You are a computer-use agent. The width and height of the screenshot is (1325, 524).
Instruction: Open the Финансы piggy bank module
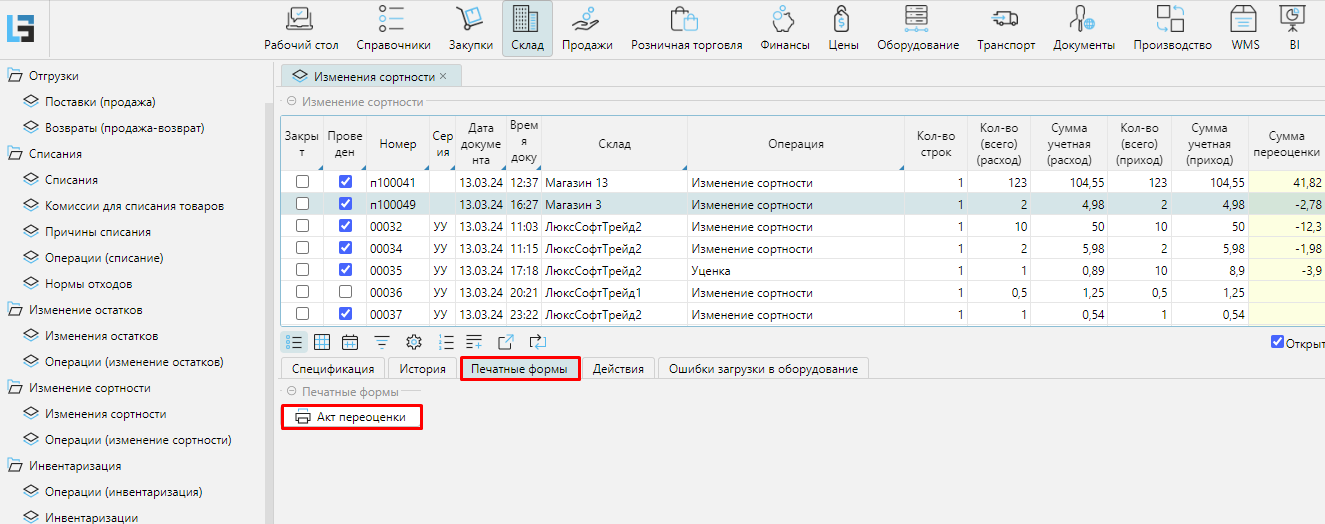(x=784, y=28)
